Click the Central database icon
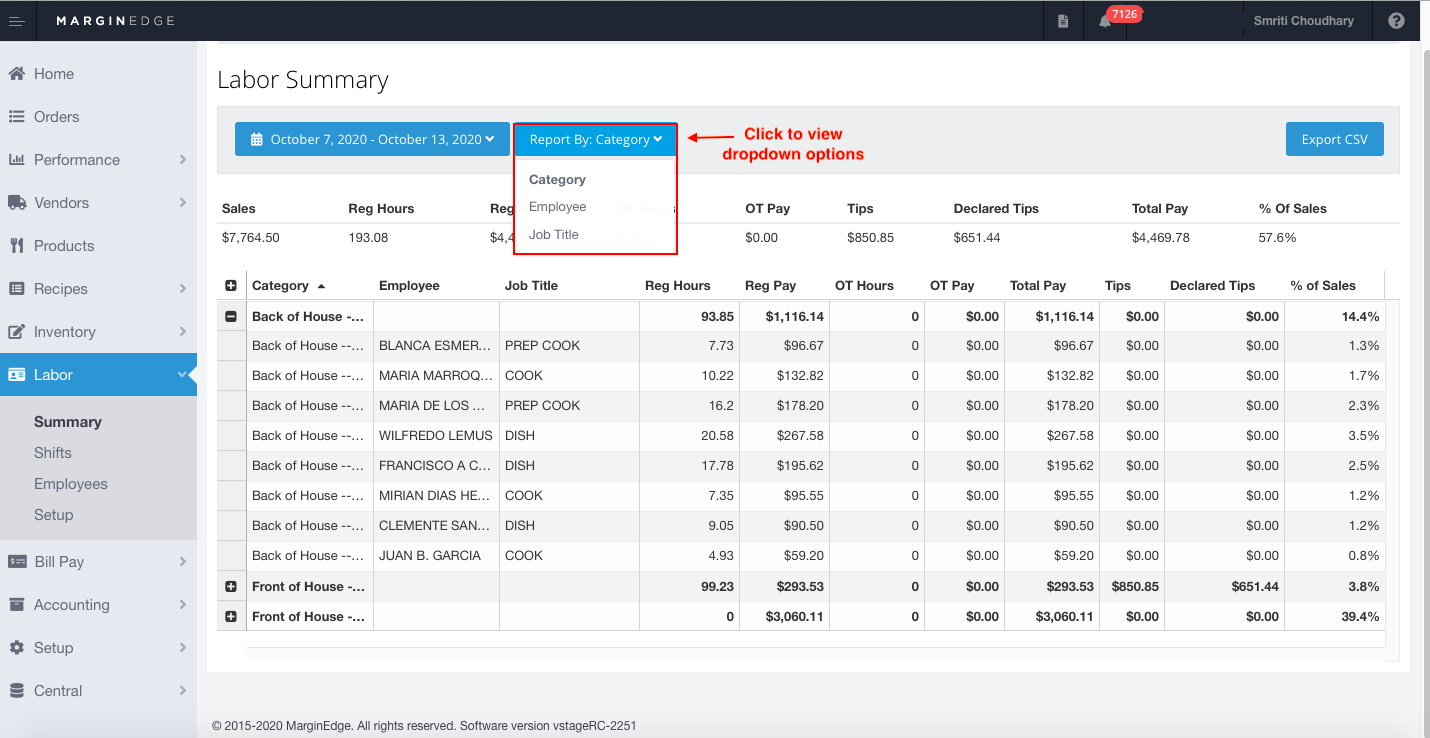The height and width of the screenshot is (738, 1430). [x=16, y=691]
